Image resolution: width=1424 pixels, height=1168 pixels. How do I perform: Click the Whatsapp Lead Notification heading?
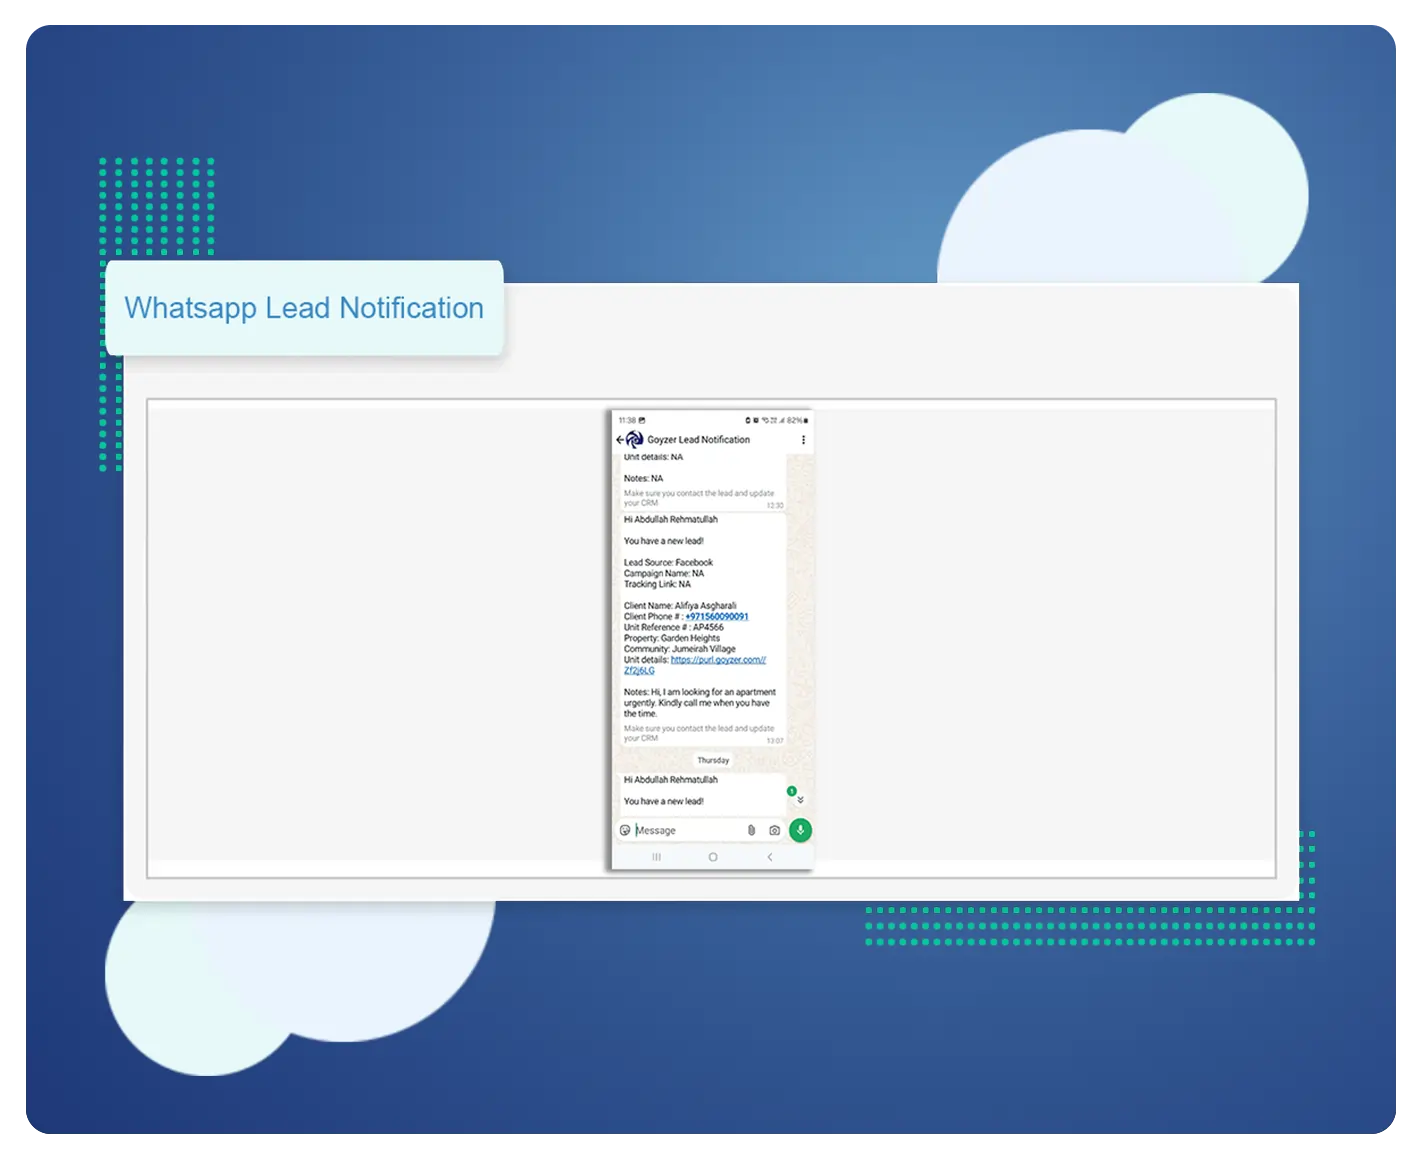point(304,308)
